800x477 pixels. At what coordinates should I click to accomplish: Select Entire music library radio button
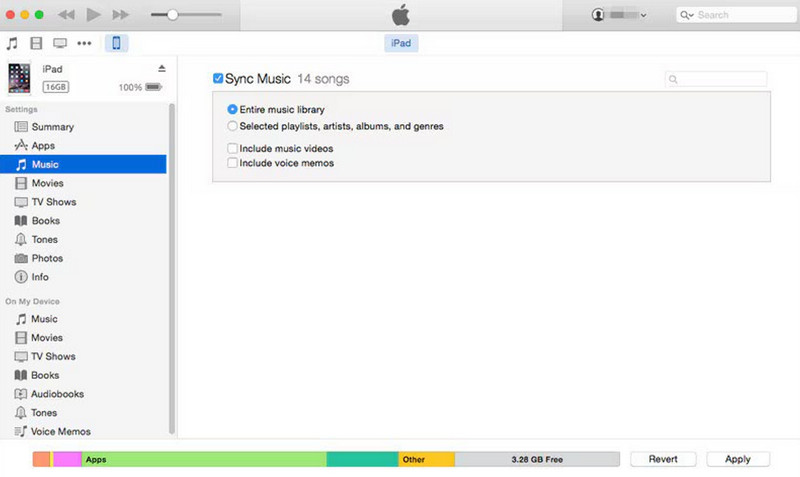(x=232, y=109)
